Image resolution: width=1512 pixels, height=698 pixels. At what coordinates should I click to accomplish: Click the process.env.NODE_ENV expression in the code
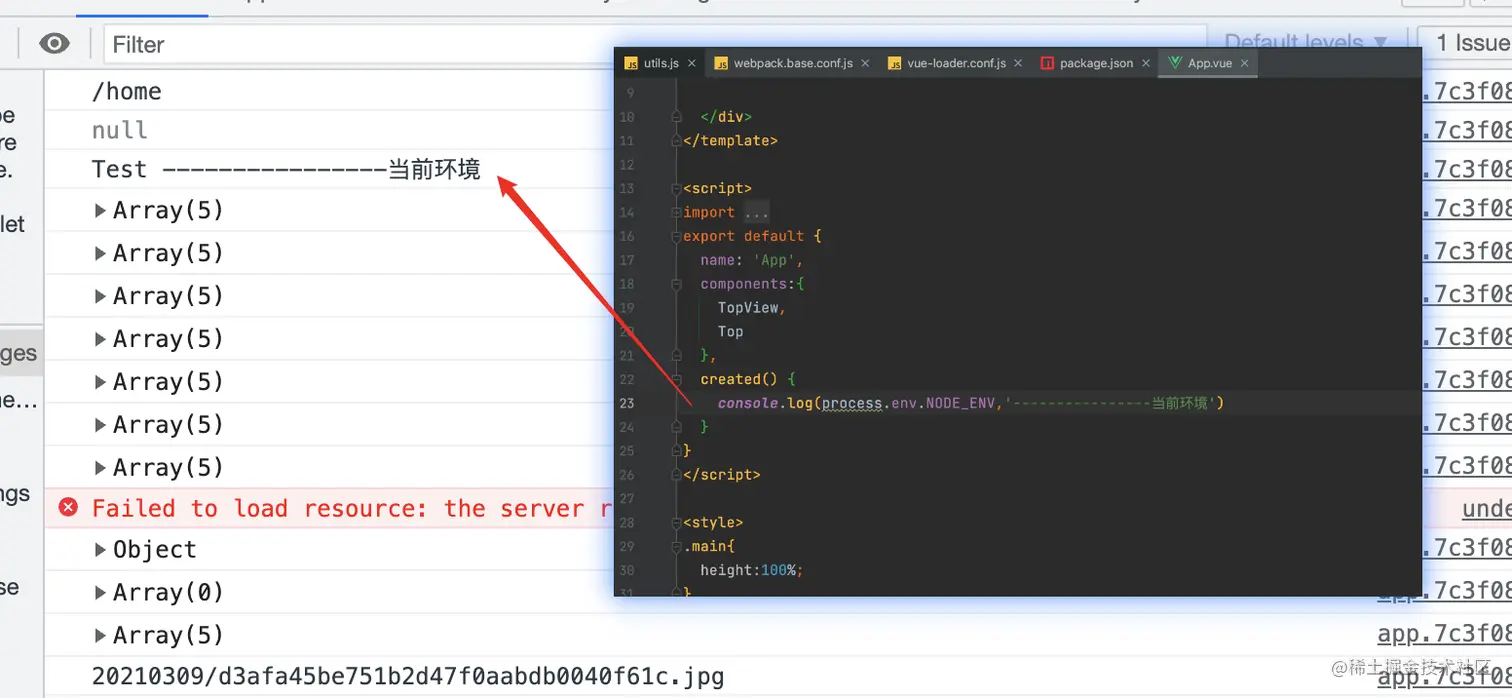click(x=909, y=403)
